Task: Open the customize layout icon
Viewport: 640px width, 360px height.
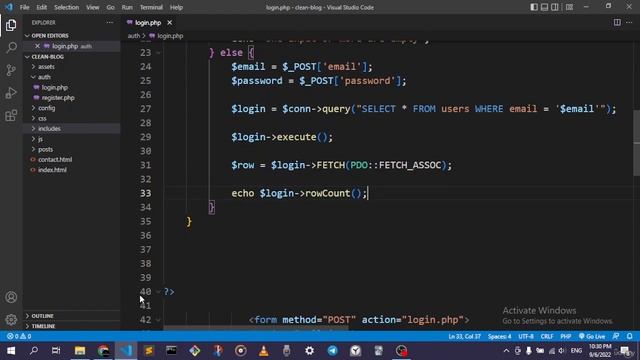Action: click(569, 7)
